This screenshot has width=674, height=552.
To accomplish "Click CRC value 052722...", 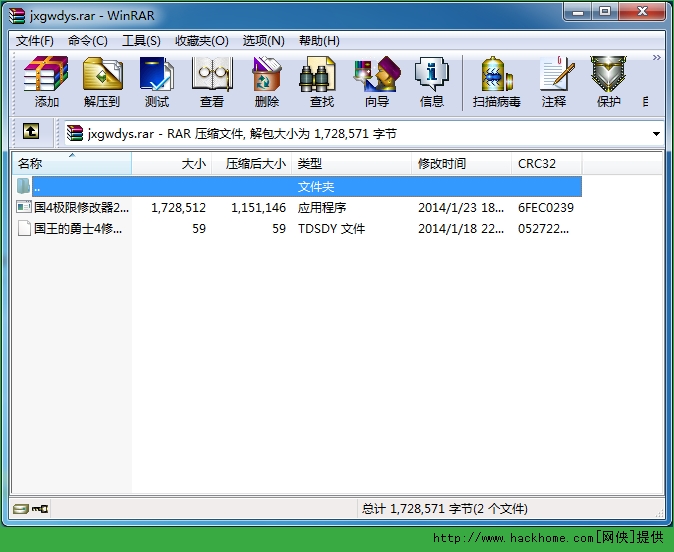I will [x=543, y=228].
